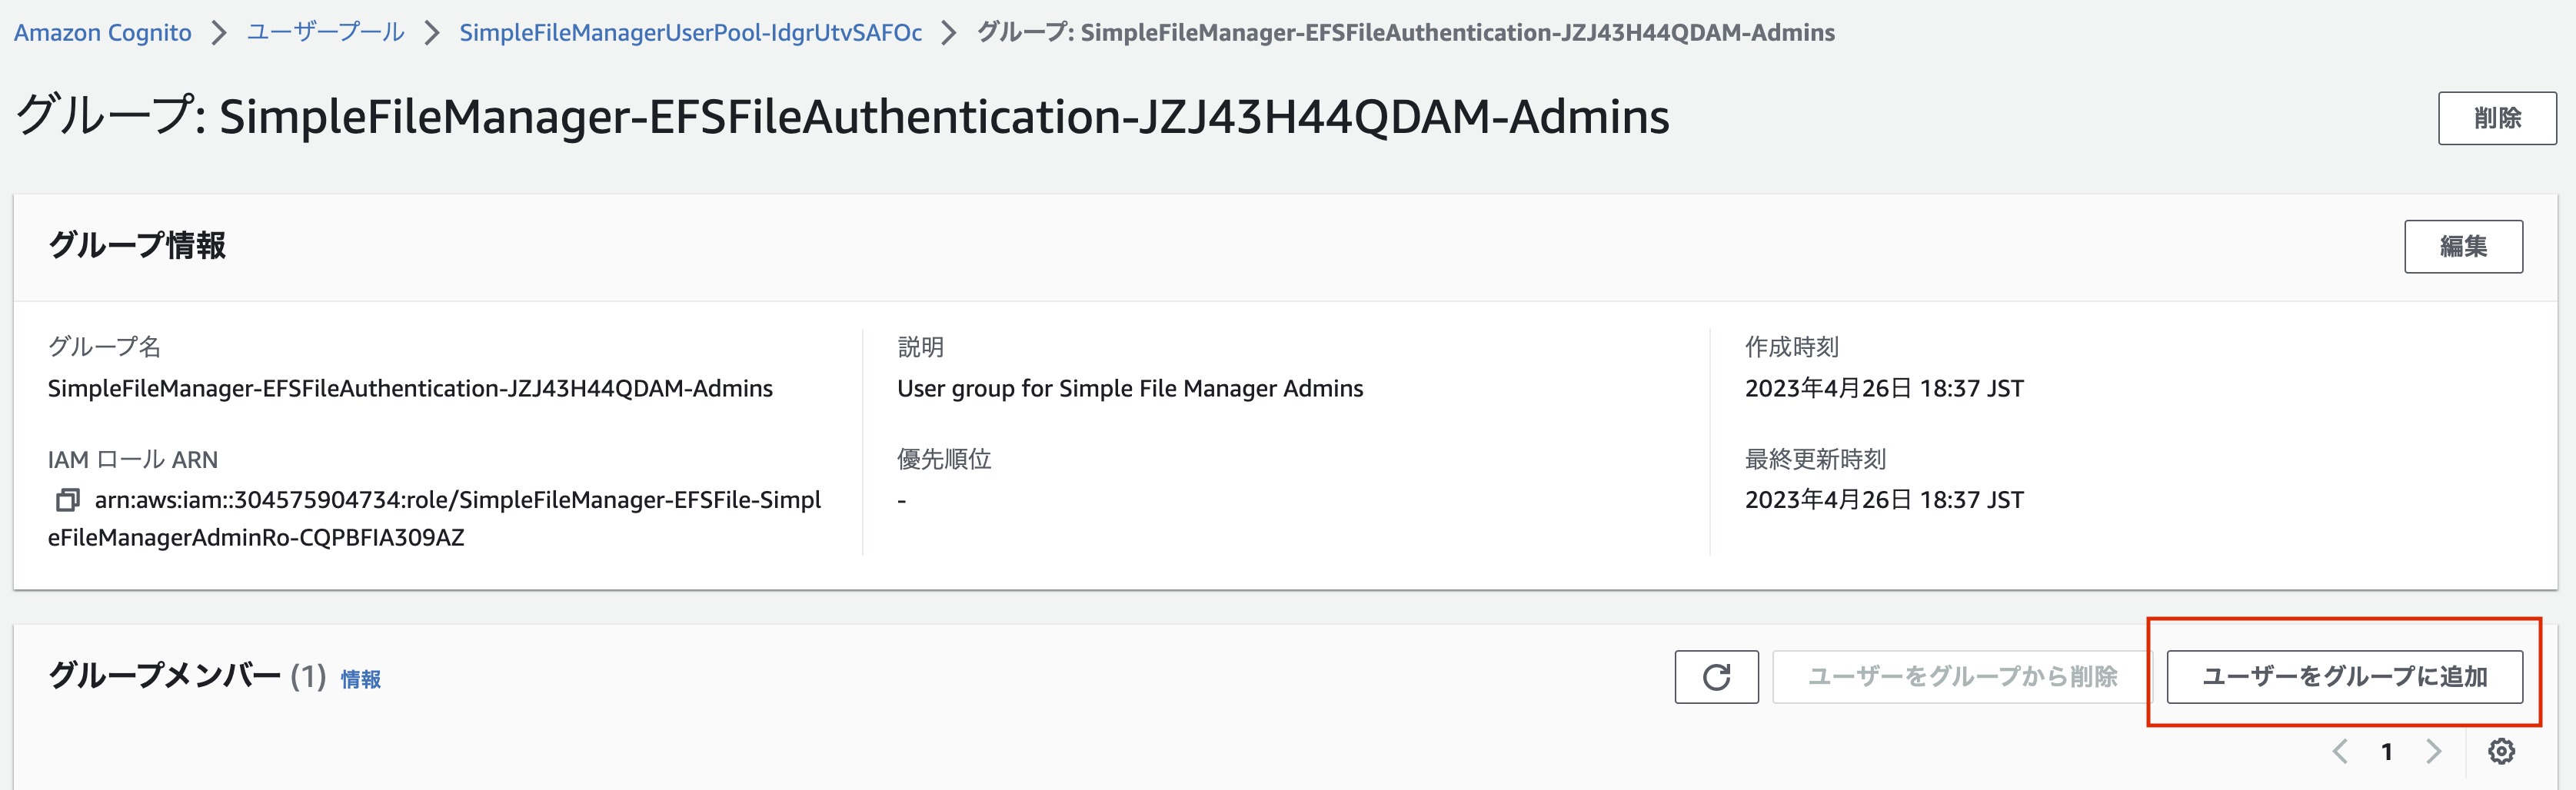Select the group name value under グループ名

tap(410, 388)
